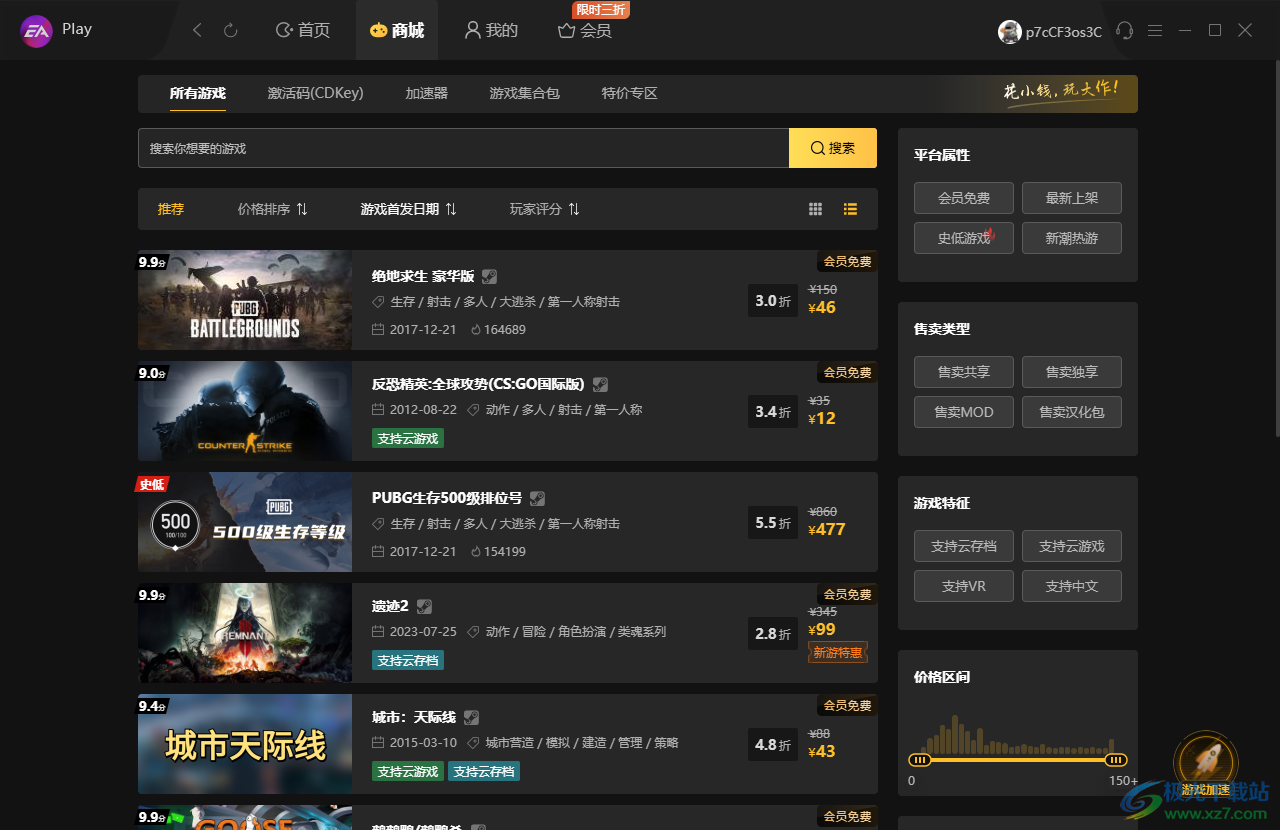The width and height of the screenshot is (1280, 830).
Task: Open the 城市：天际线 title
Action: click(x=414, y=717)
